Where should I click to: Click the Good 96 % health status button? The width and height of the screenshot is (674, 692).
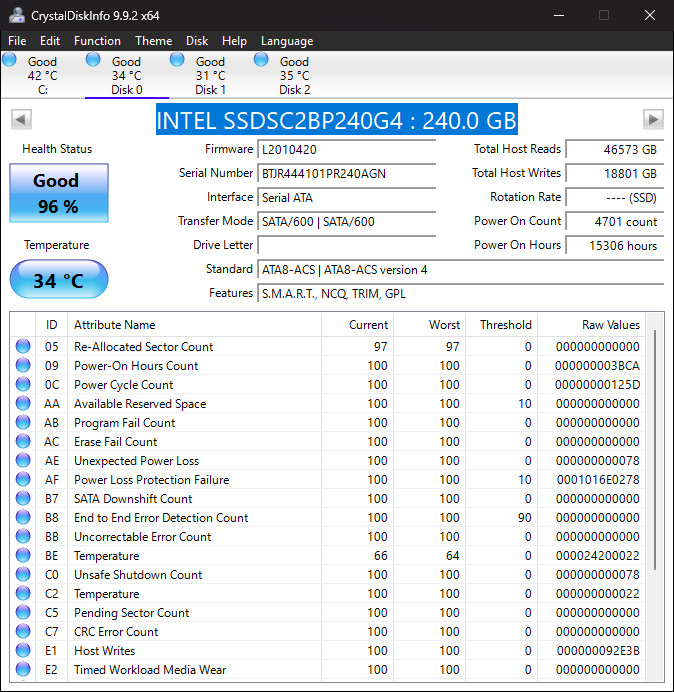59,193
